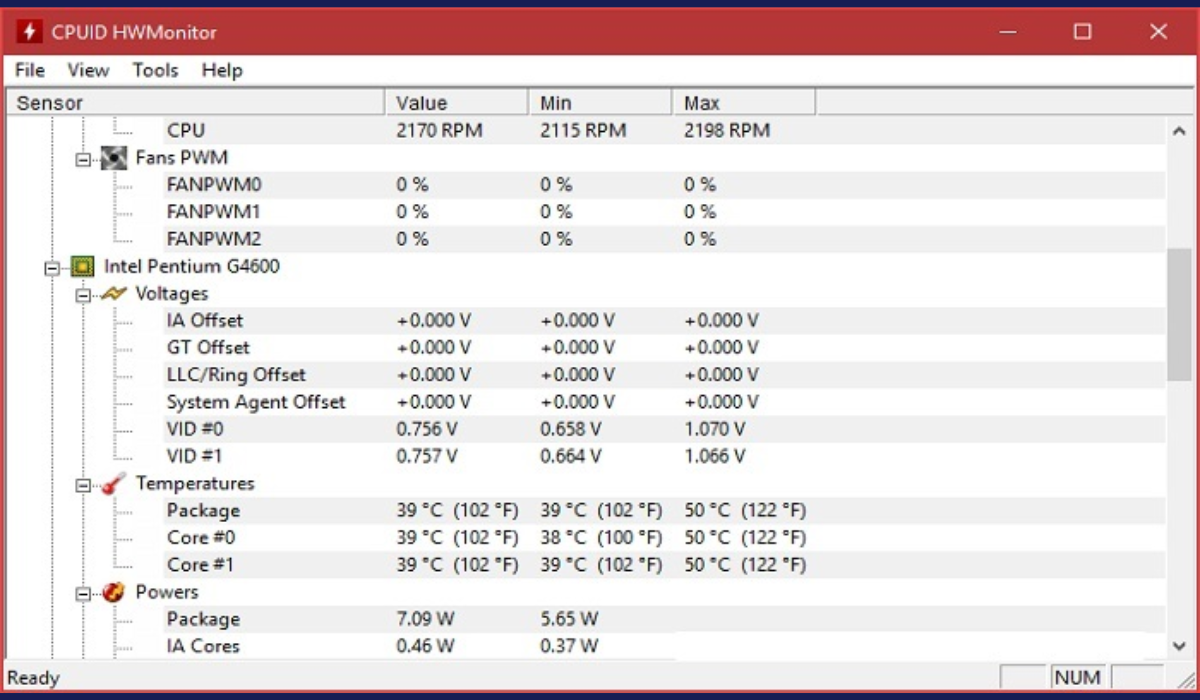The image size is (1200, 700).
Task: Open the File menu
Action: click(x=30, y=70)
